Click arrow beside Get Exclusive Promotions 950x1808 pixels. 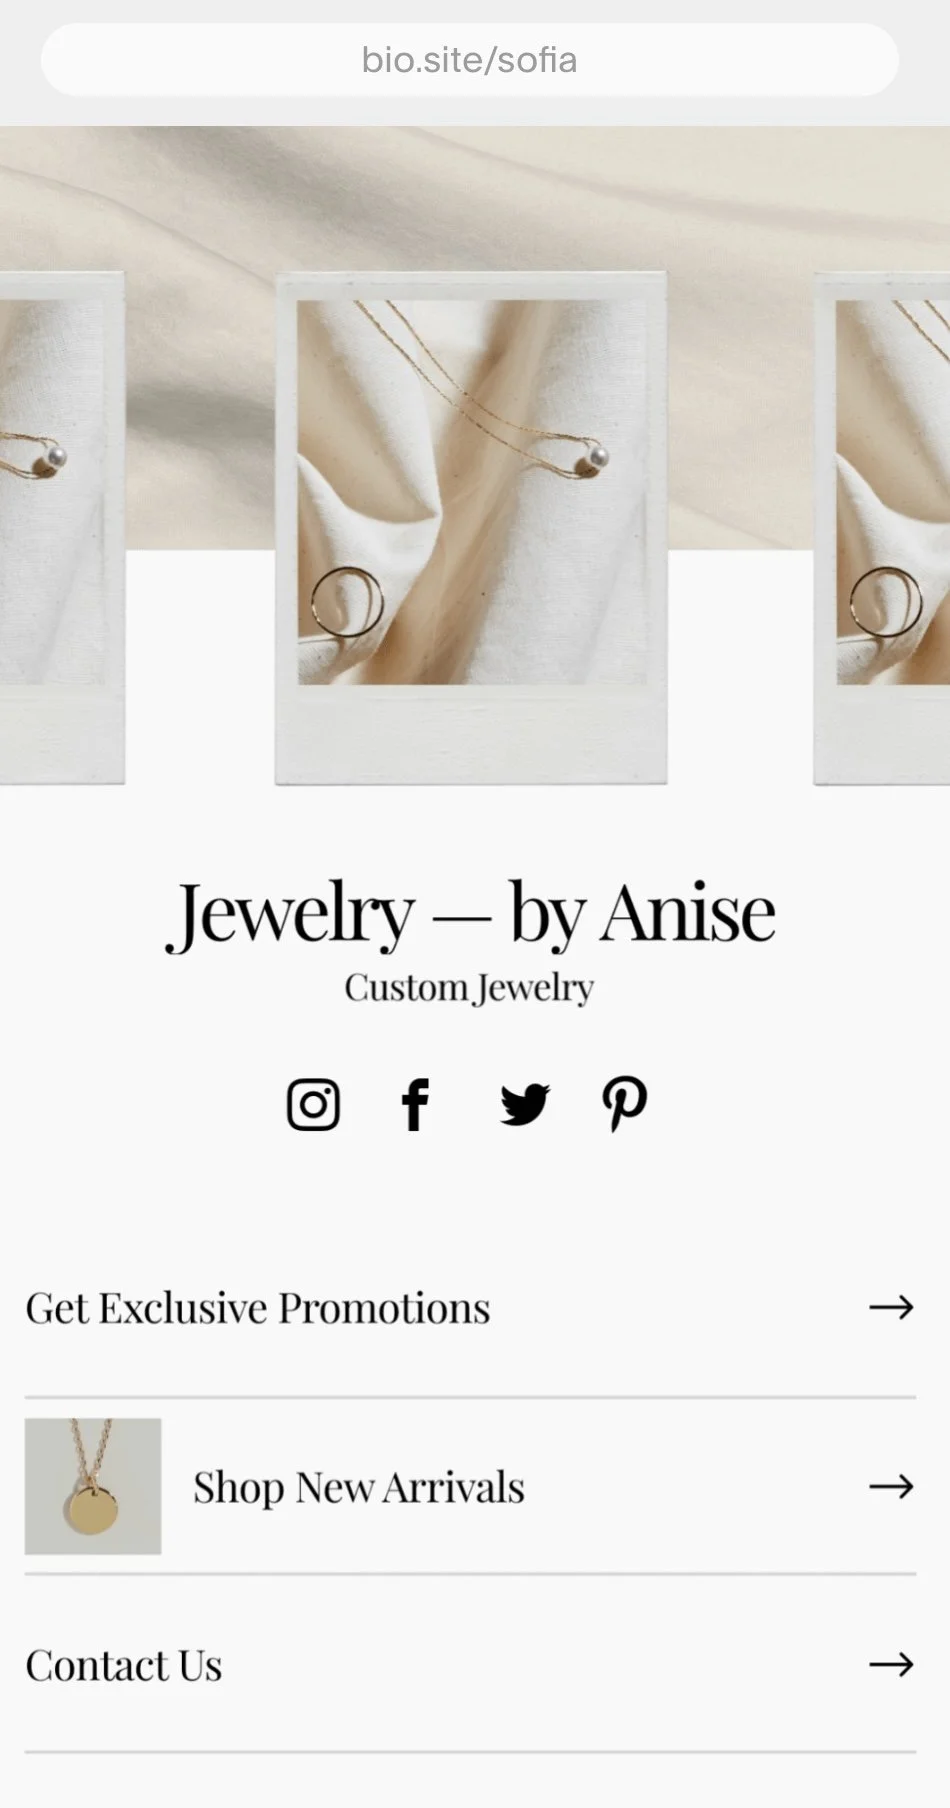pyautogui.click(x=891, y=1307)
